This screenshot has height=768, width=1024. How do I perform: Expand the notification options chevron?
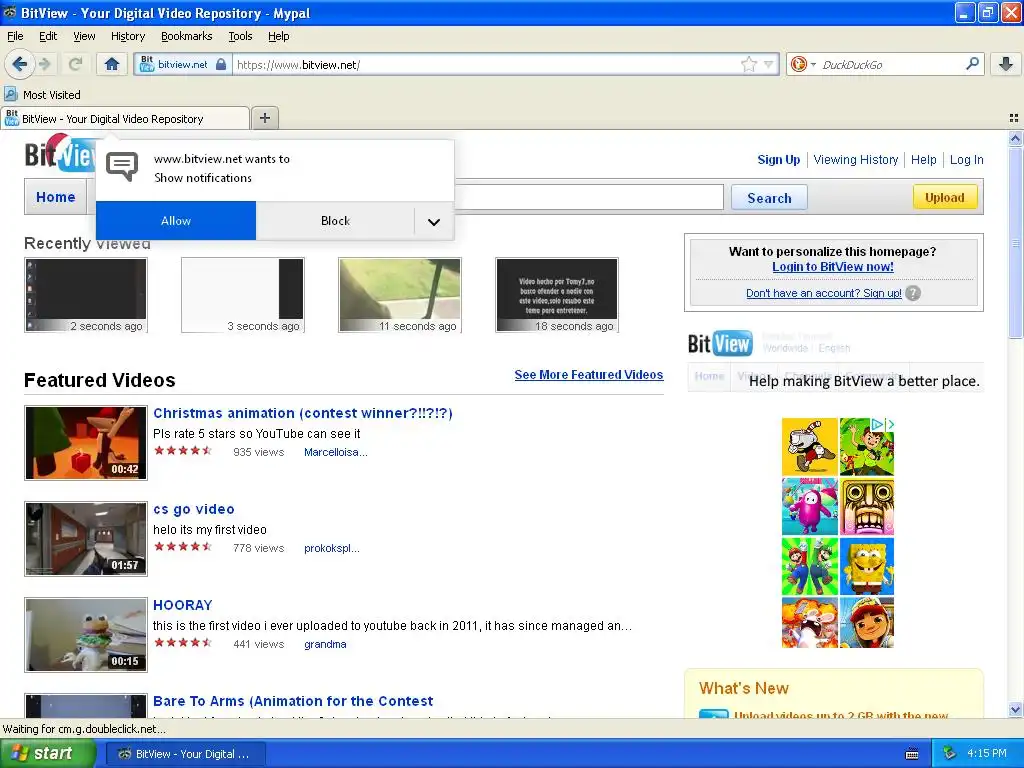pyautogui.click(x=434, y=221)
